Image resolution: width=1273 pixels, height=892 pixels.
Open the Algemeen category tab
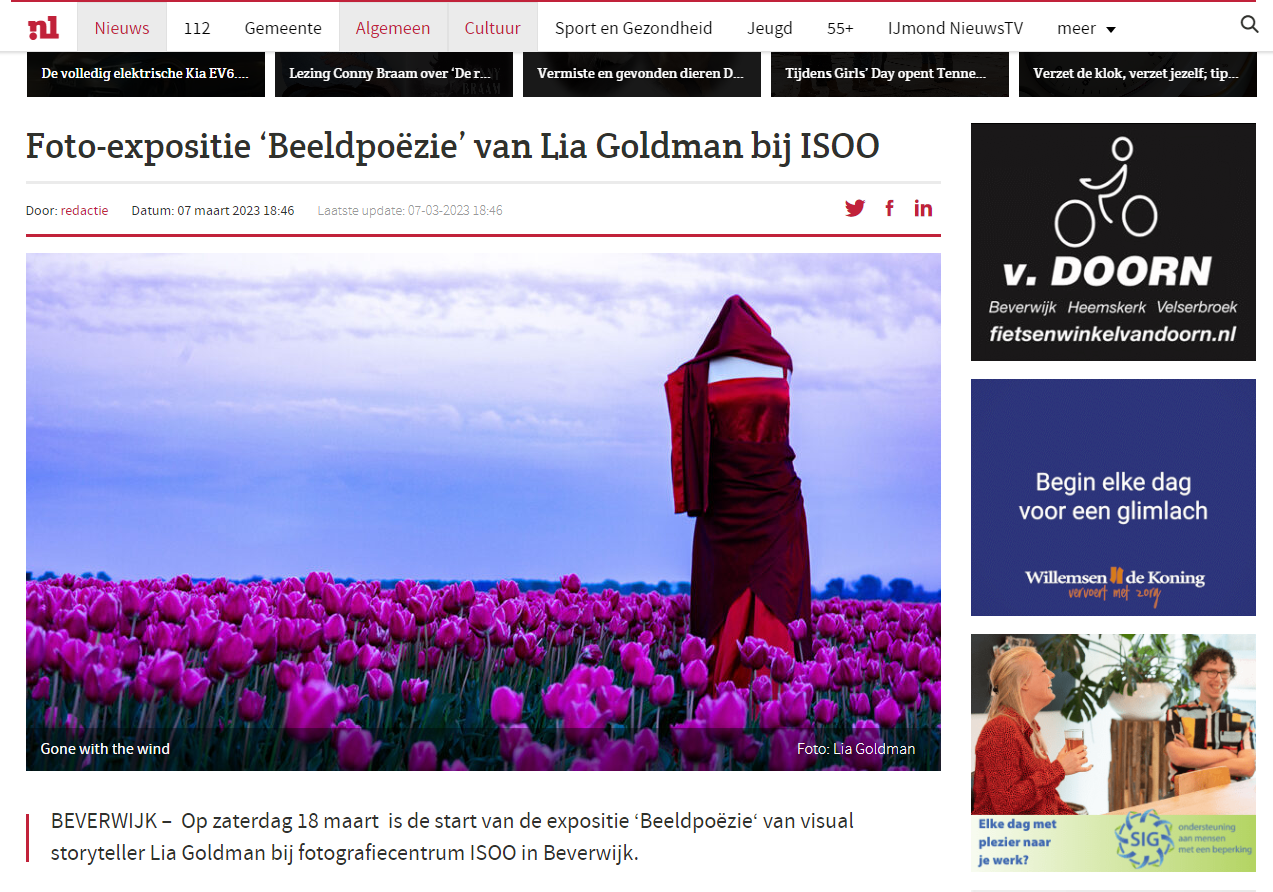click(x=393, y=28)
